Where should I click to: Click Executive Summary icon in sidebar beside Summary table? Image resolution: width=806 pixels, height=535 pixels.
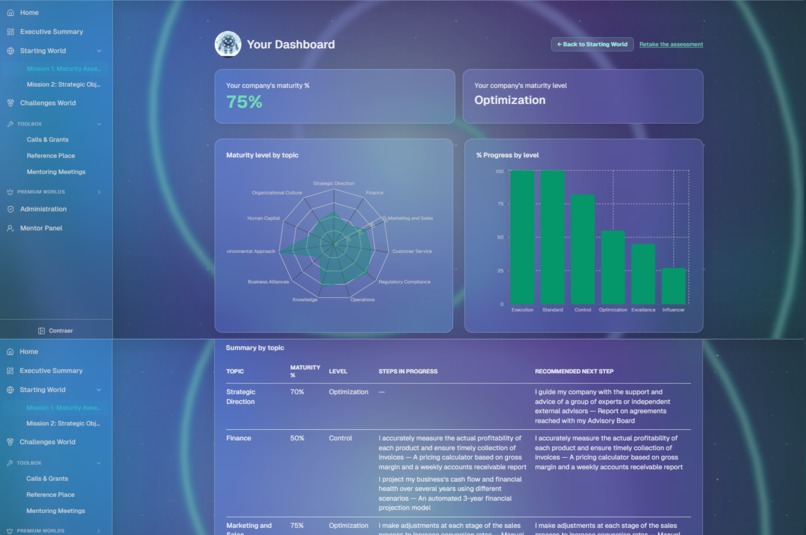pos(10,371)
